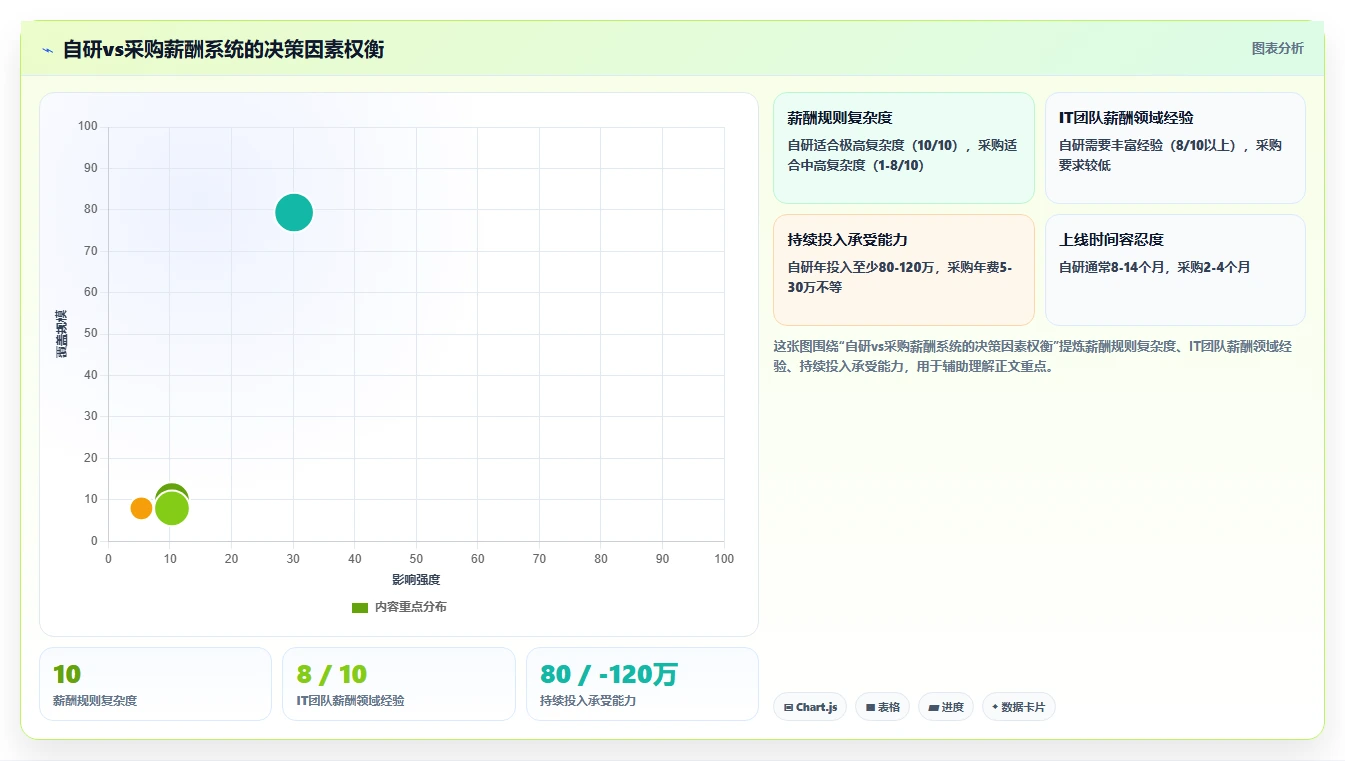Select the orange bubble on the chart
Screen dimensions: 1345x761
(x=141, y=508)
